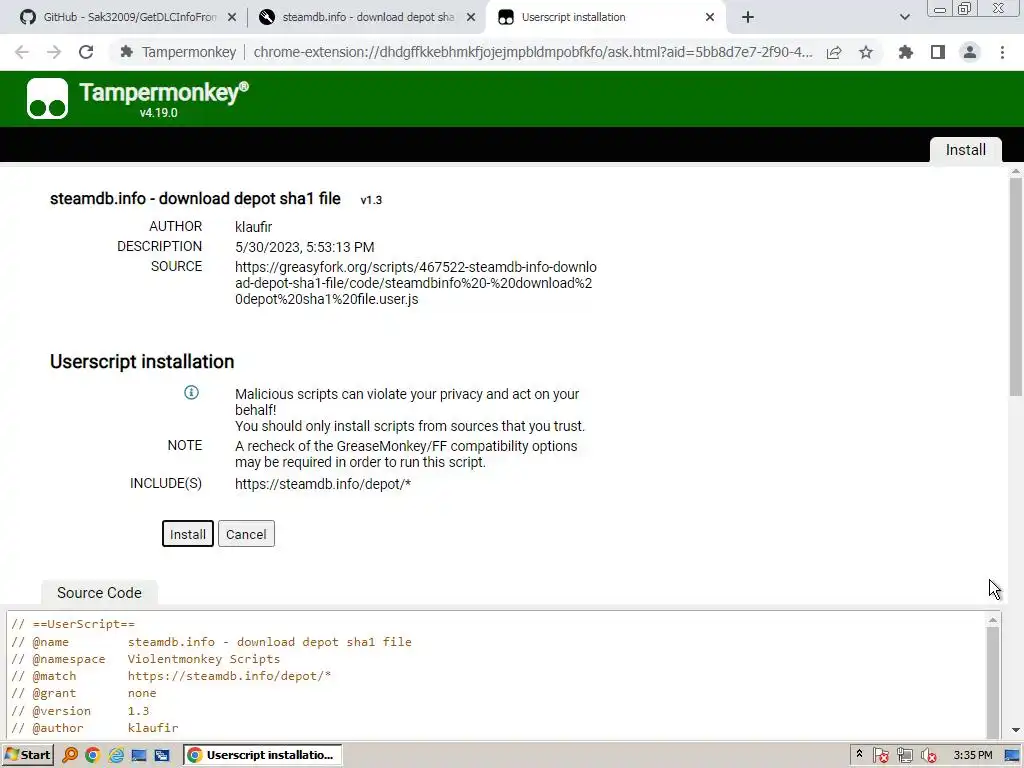Open the Source Code tab
Viewport: 1024px width, 768px height.
pos(99,593)
